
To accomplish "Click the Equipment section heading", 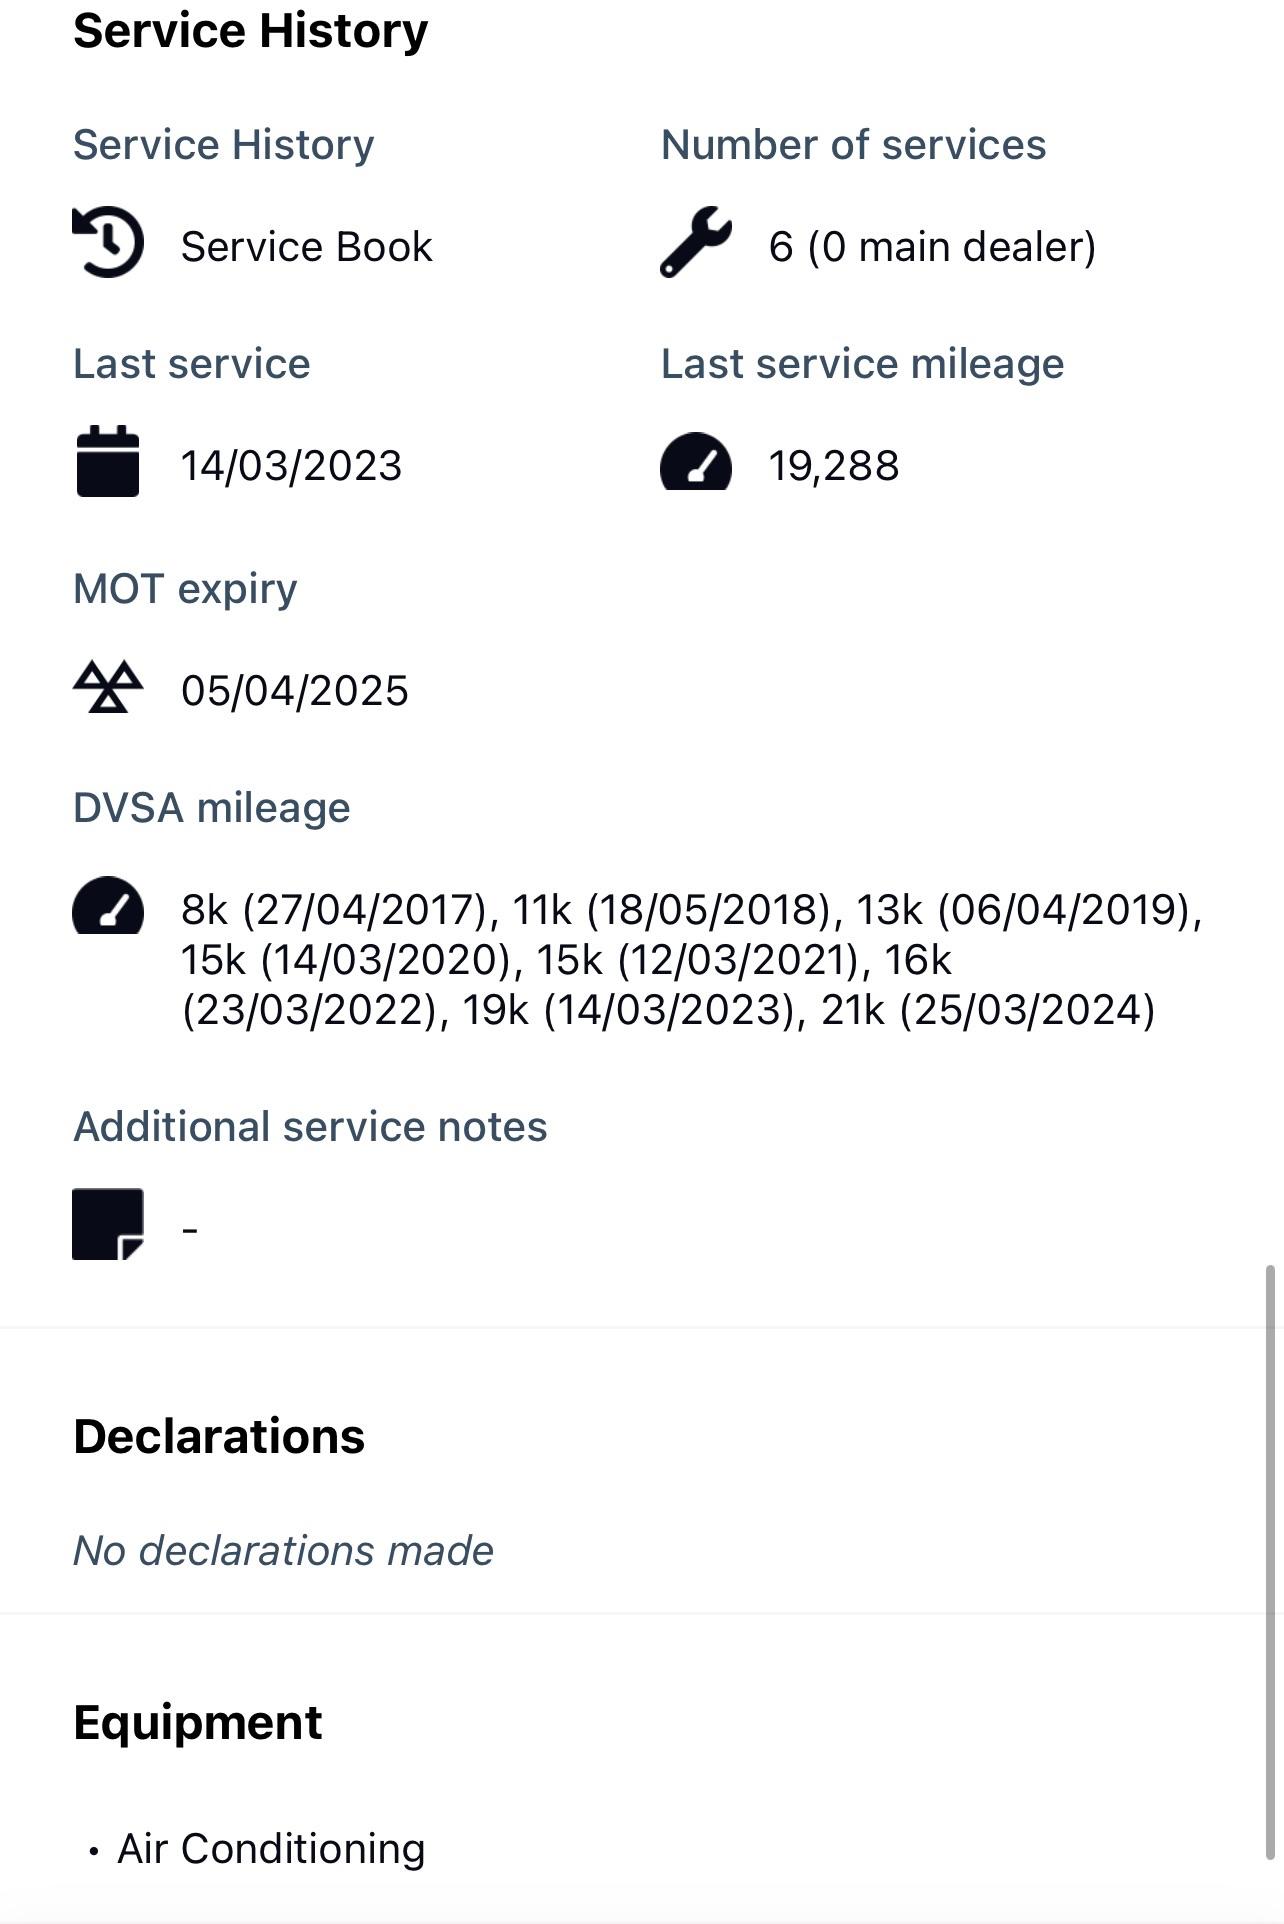I will coord(198,1722).
